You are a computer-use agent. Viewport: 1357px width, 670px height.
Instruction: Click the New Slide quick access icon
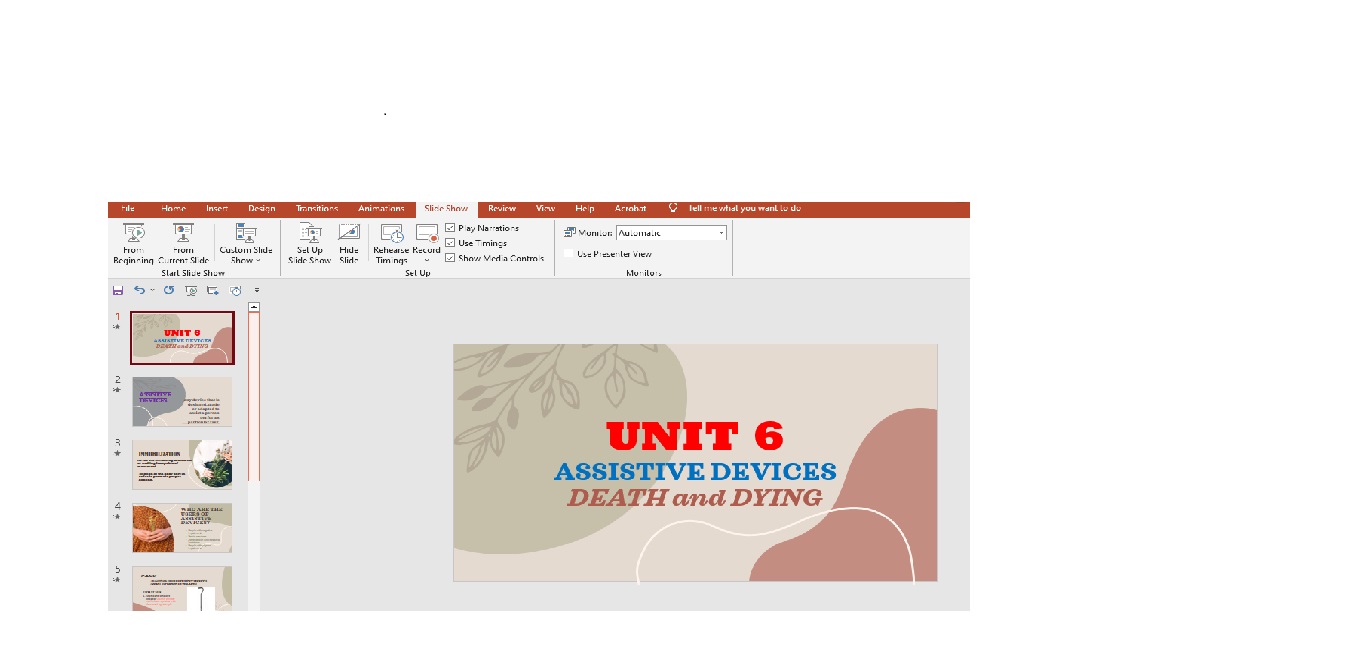coord(213,291)
